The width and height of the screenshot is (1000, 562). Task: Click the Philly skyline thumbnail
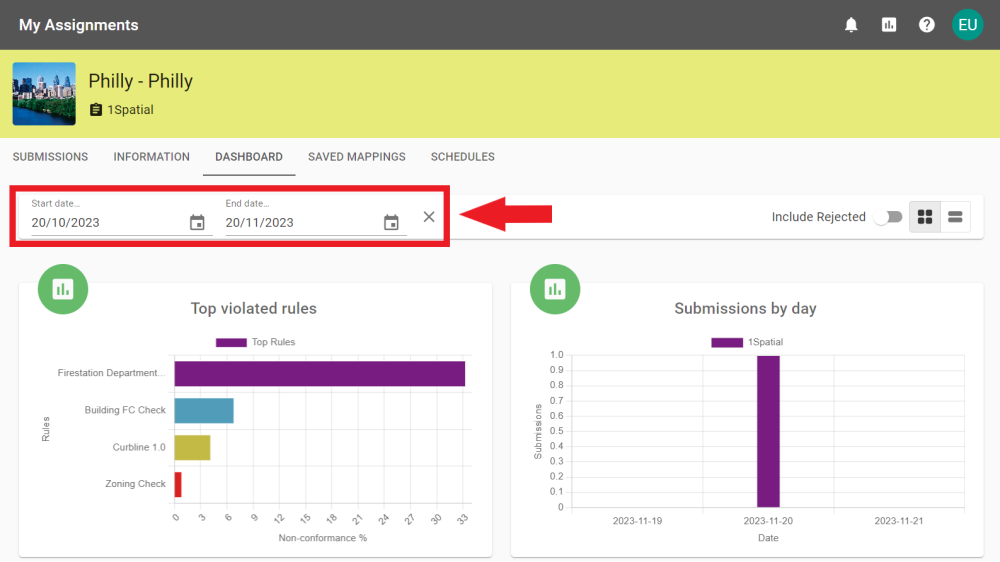click(x=44, y=94)
